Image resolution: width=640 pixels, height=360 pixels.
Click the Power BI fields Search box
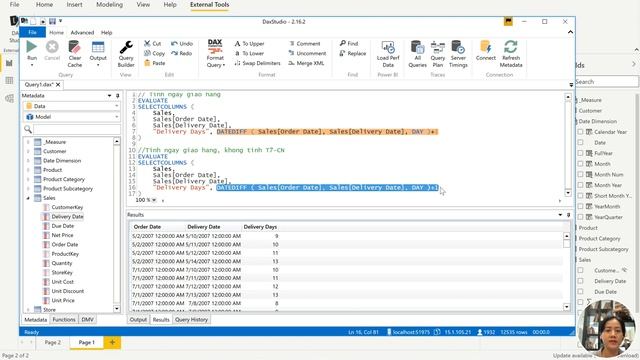tap(606, 82)
